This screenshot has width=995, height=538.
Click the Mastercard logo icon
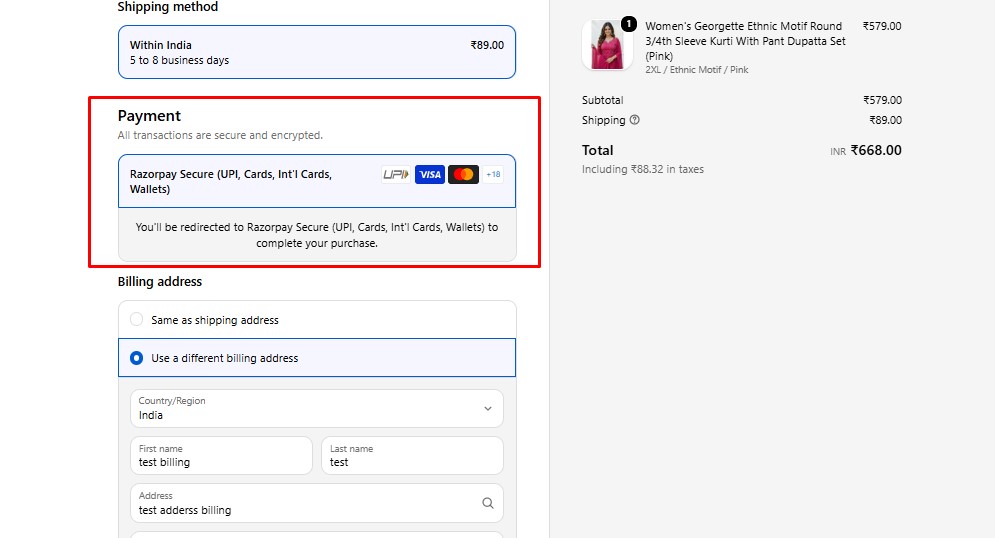click(x=463, y=174)
